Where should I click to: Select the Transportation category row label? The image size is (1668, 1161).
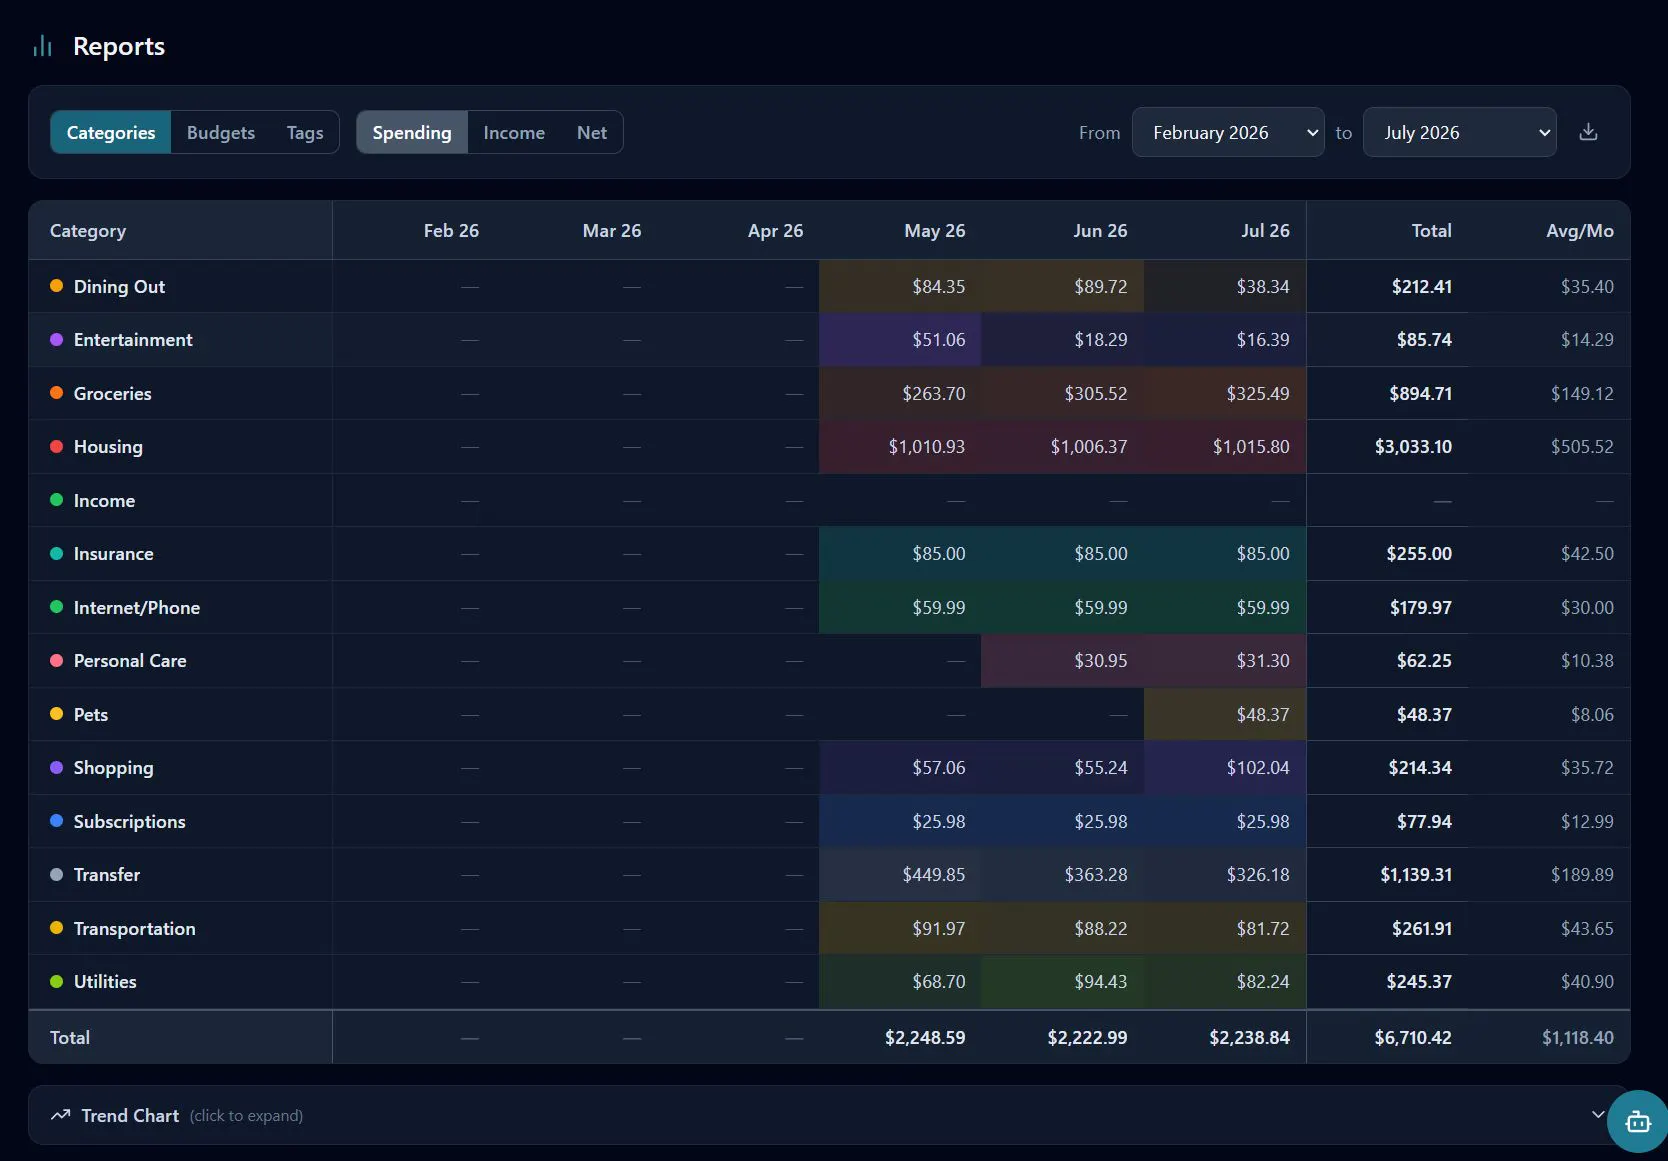coord(135,928)
